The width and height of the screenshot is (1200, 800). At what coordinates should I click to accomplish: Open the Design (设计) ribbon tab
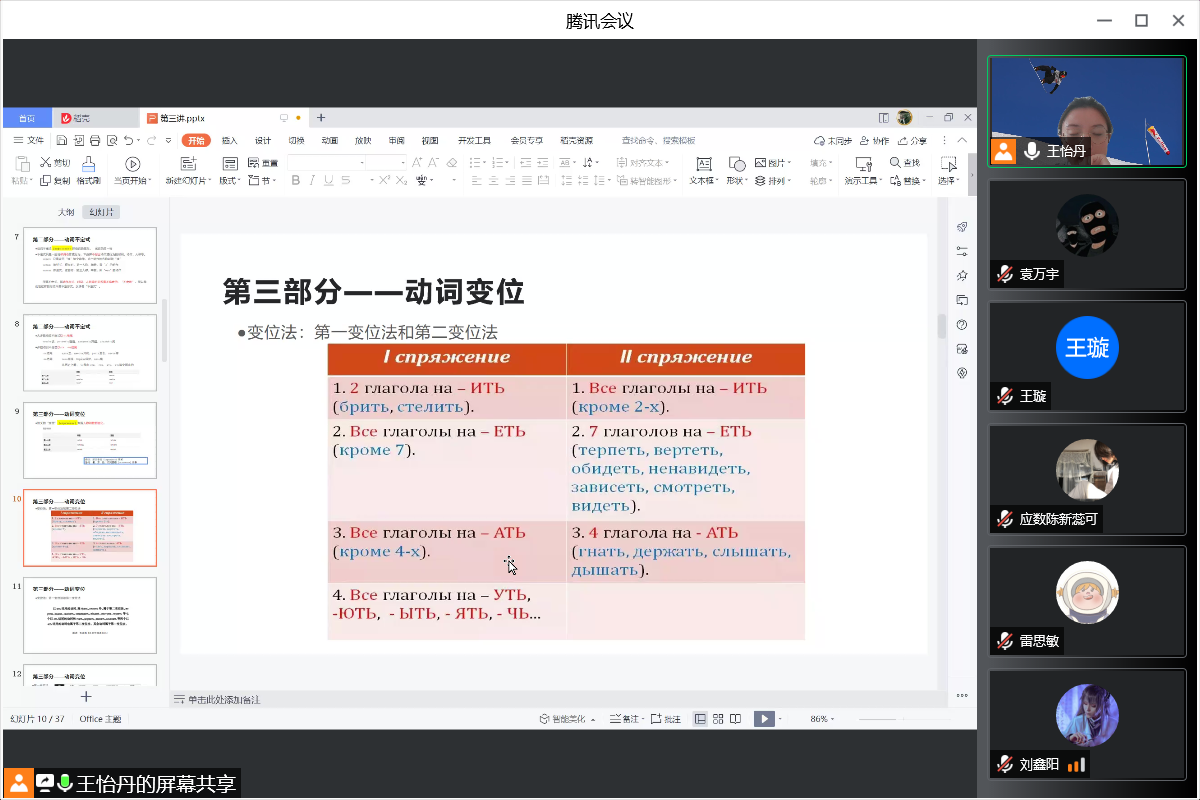tap(263, 141)
